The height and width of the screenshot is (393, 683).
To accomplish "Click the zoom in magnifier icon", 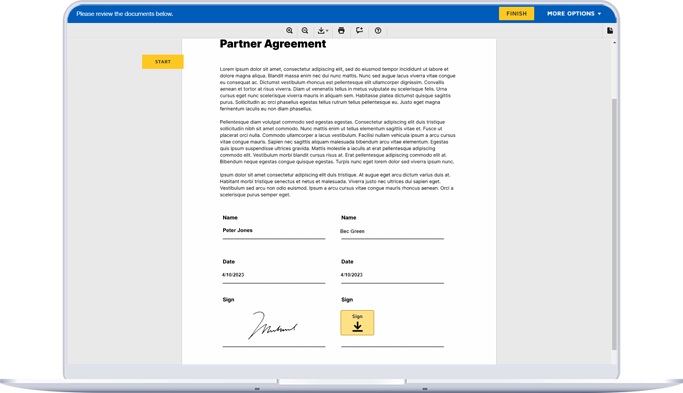I will tap(289, 30).
